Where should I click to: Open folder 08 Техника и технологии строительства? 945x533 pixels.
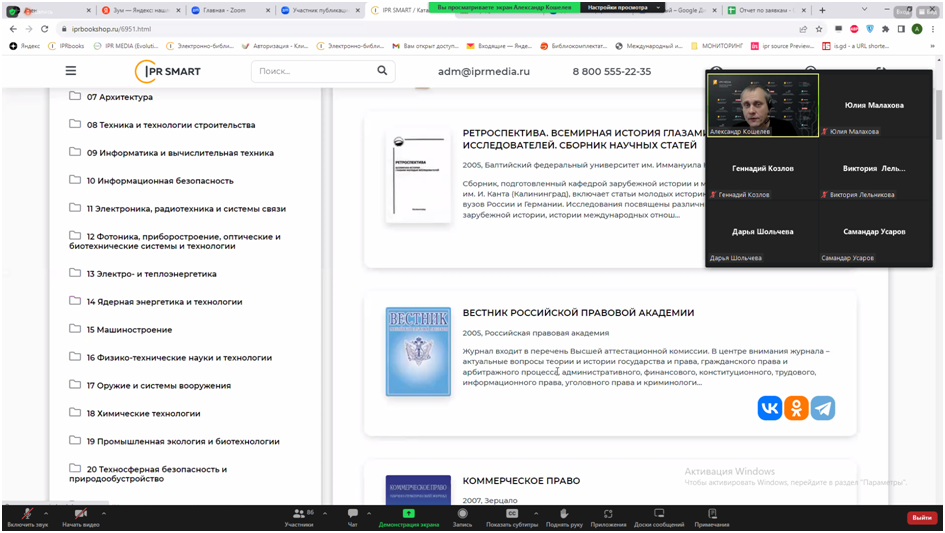coord(163,125)
